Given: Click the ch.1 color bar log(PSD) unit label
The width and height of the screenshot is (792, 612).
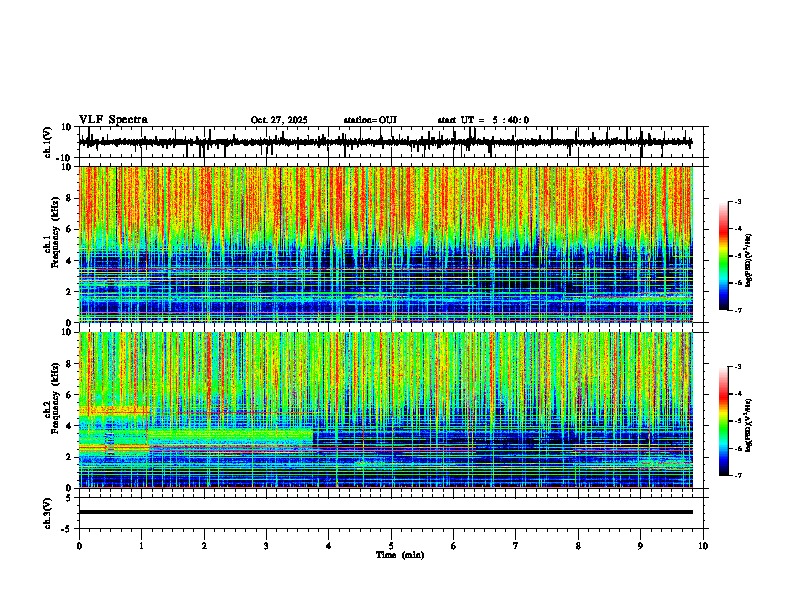Looking at the screenshot, I should (749, 261).
